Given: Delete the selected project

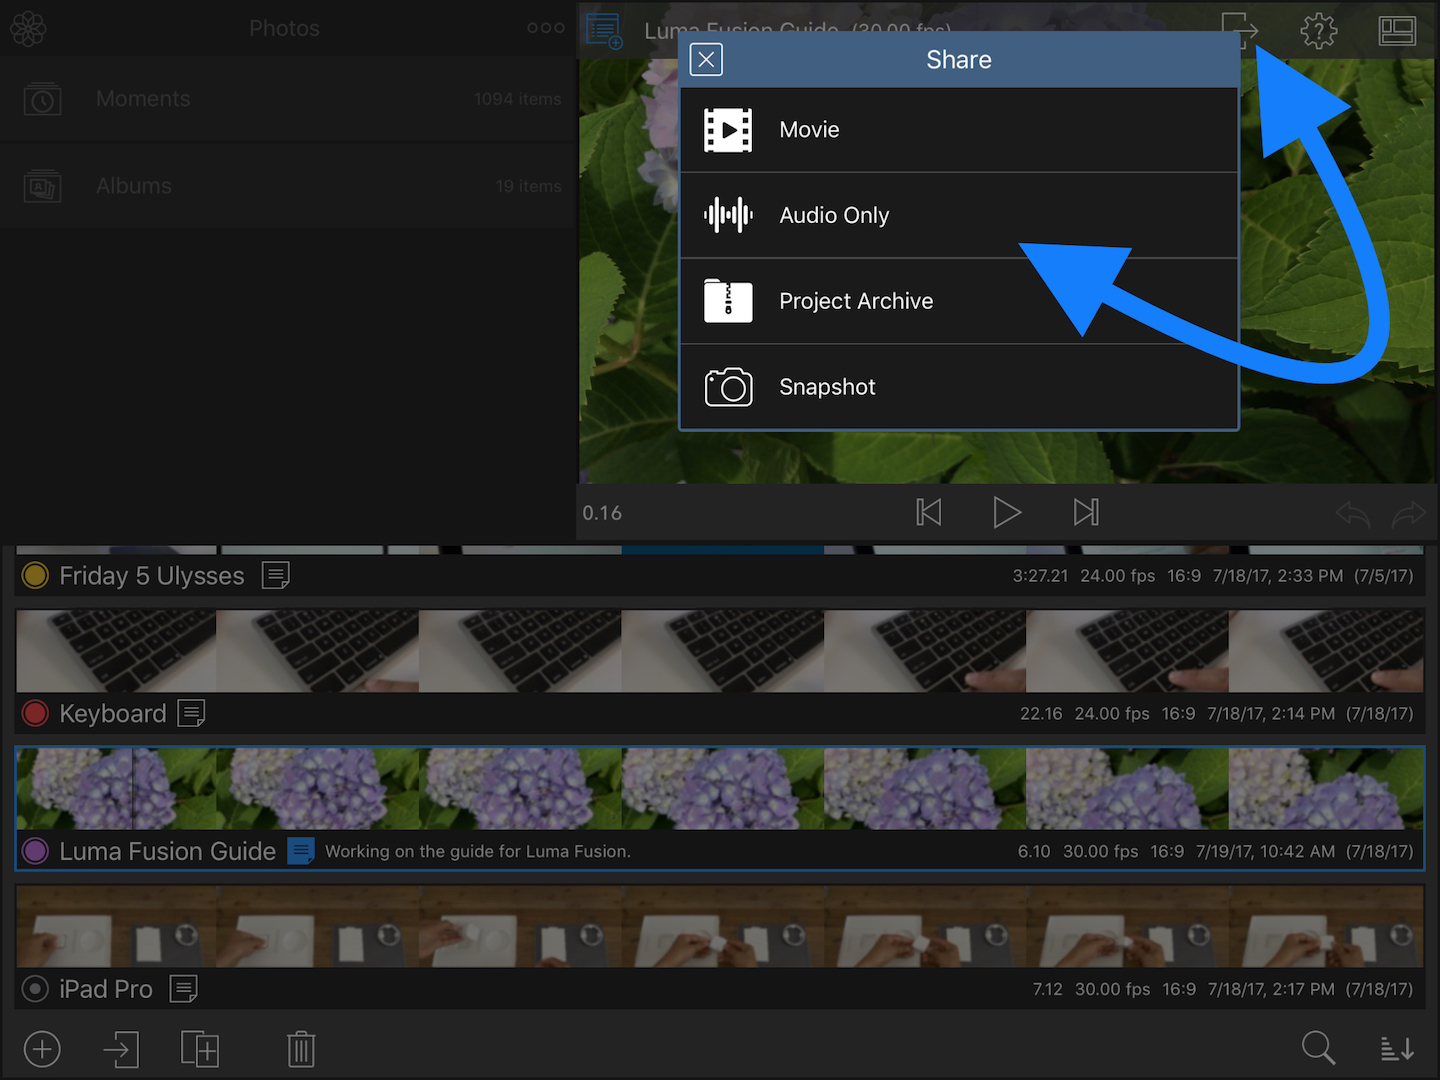Looking at the screenshot, I should click(x=301, y=1049).
